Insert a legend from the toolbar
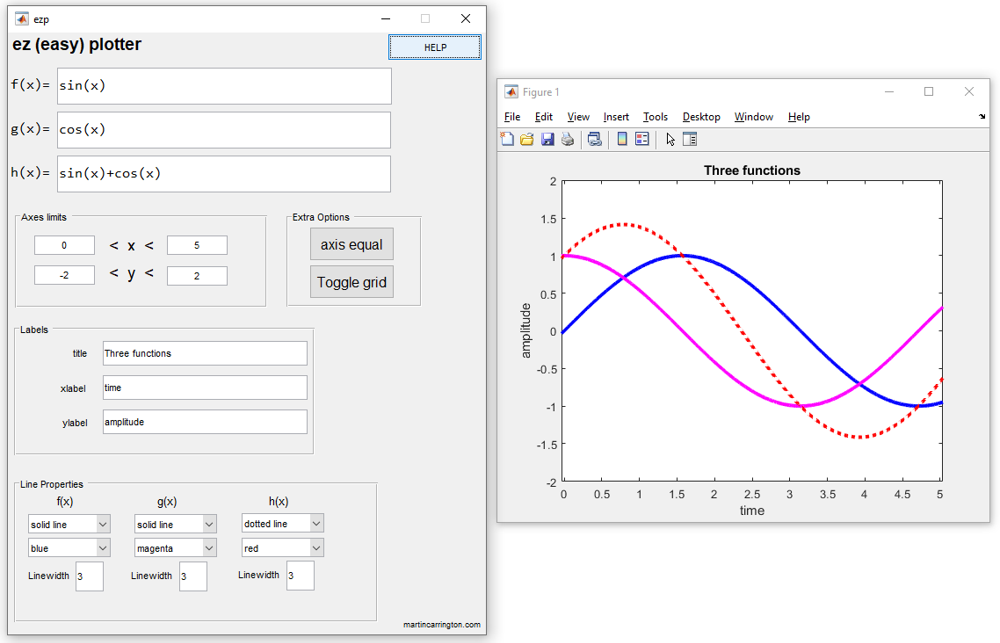The height and width of the screenshot is (643, 1000). coord(642,140)
